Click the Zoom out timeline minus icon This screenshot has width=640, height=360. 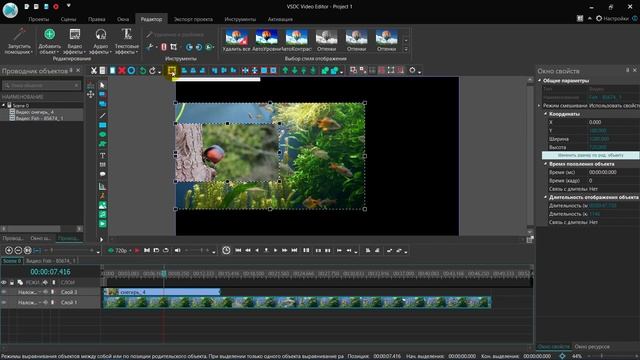tap(18, 250)
